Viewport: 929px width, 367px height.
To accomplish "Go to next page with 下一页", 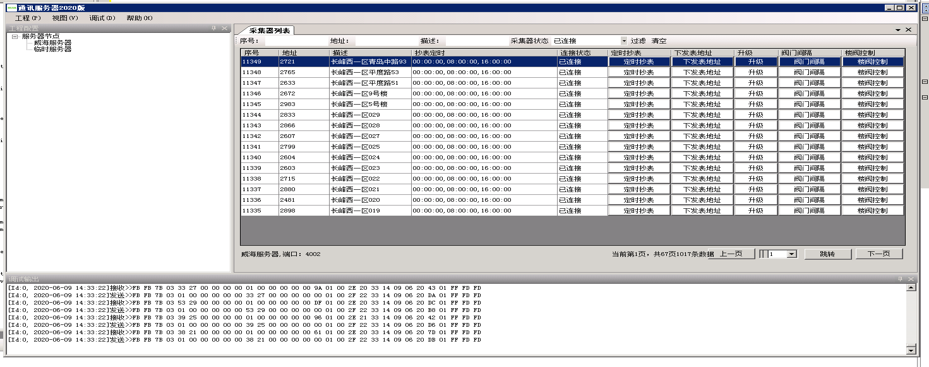I will (879, 254).
